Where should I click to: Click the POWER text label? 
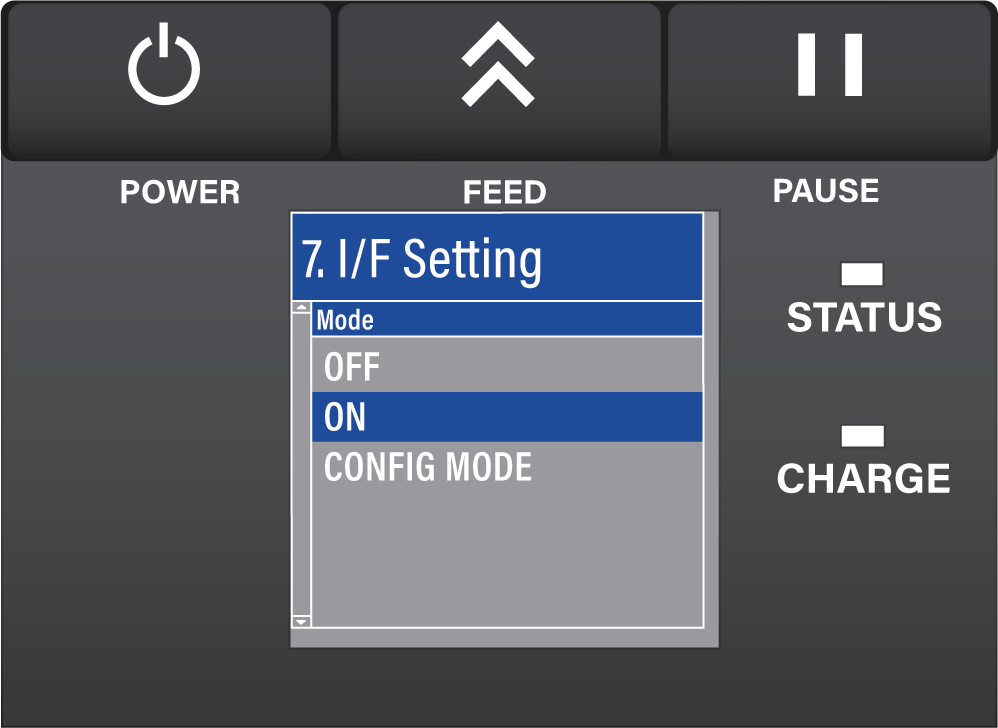click(x=180, y=192)
